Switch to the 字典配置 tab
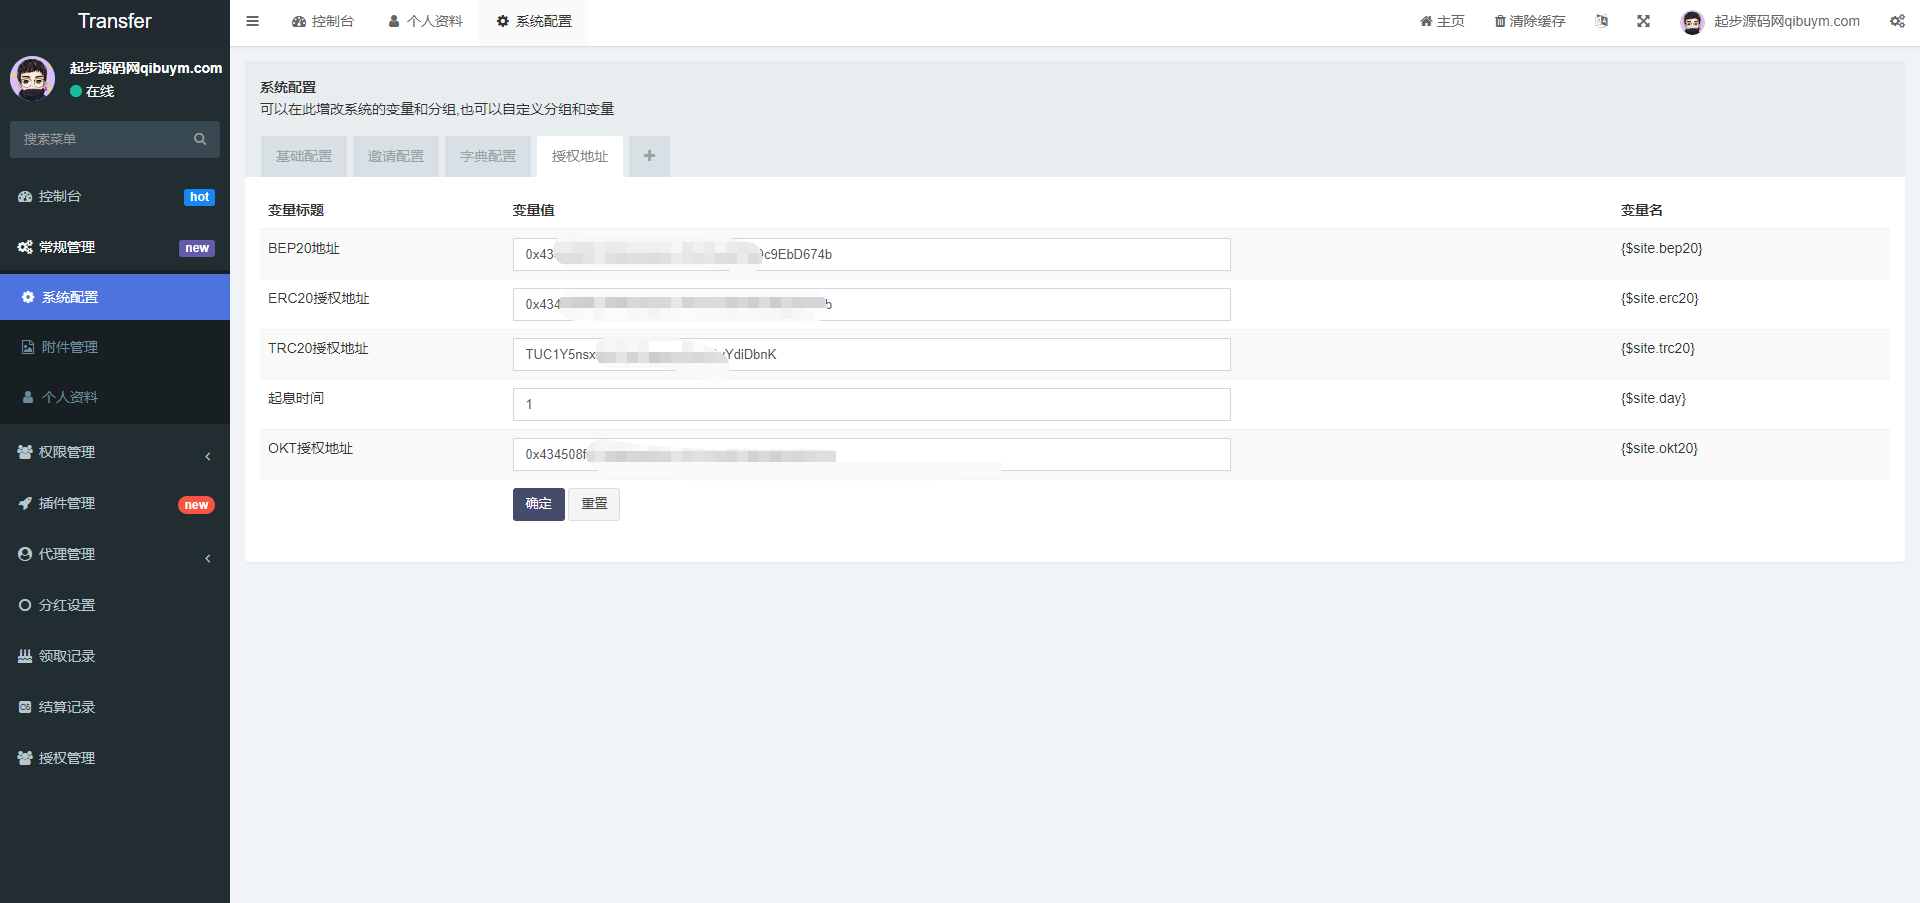1920x903 pixels. coord(488,156)
